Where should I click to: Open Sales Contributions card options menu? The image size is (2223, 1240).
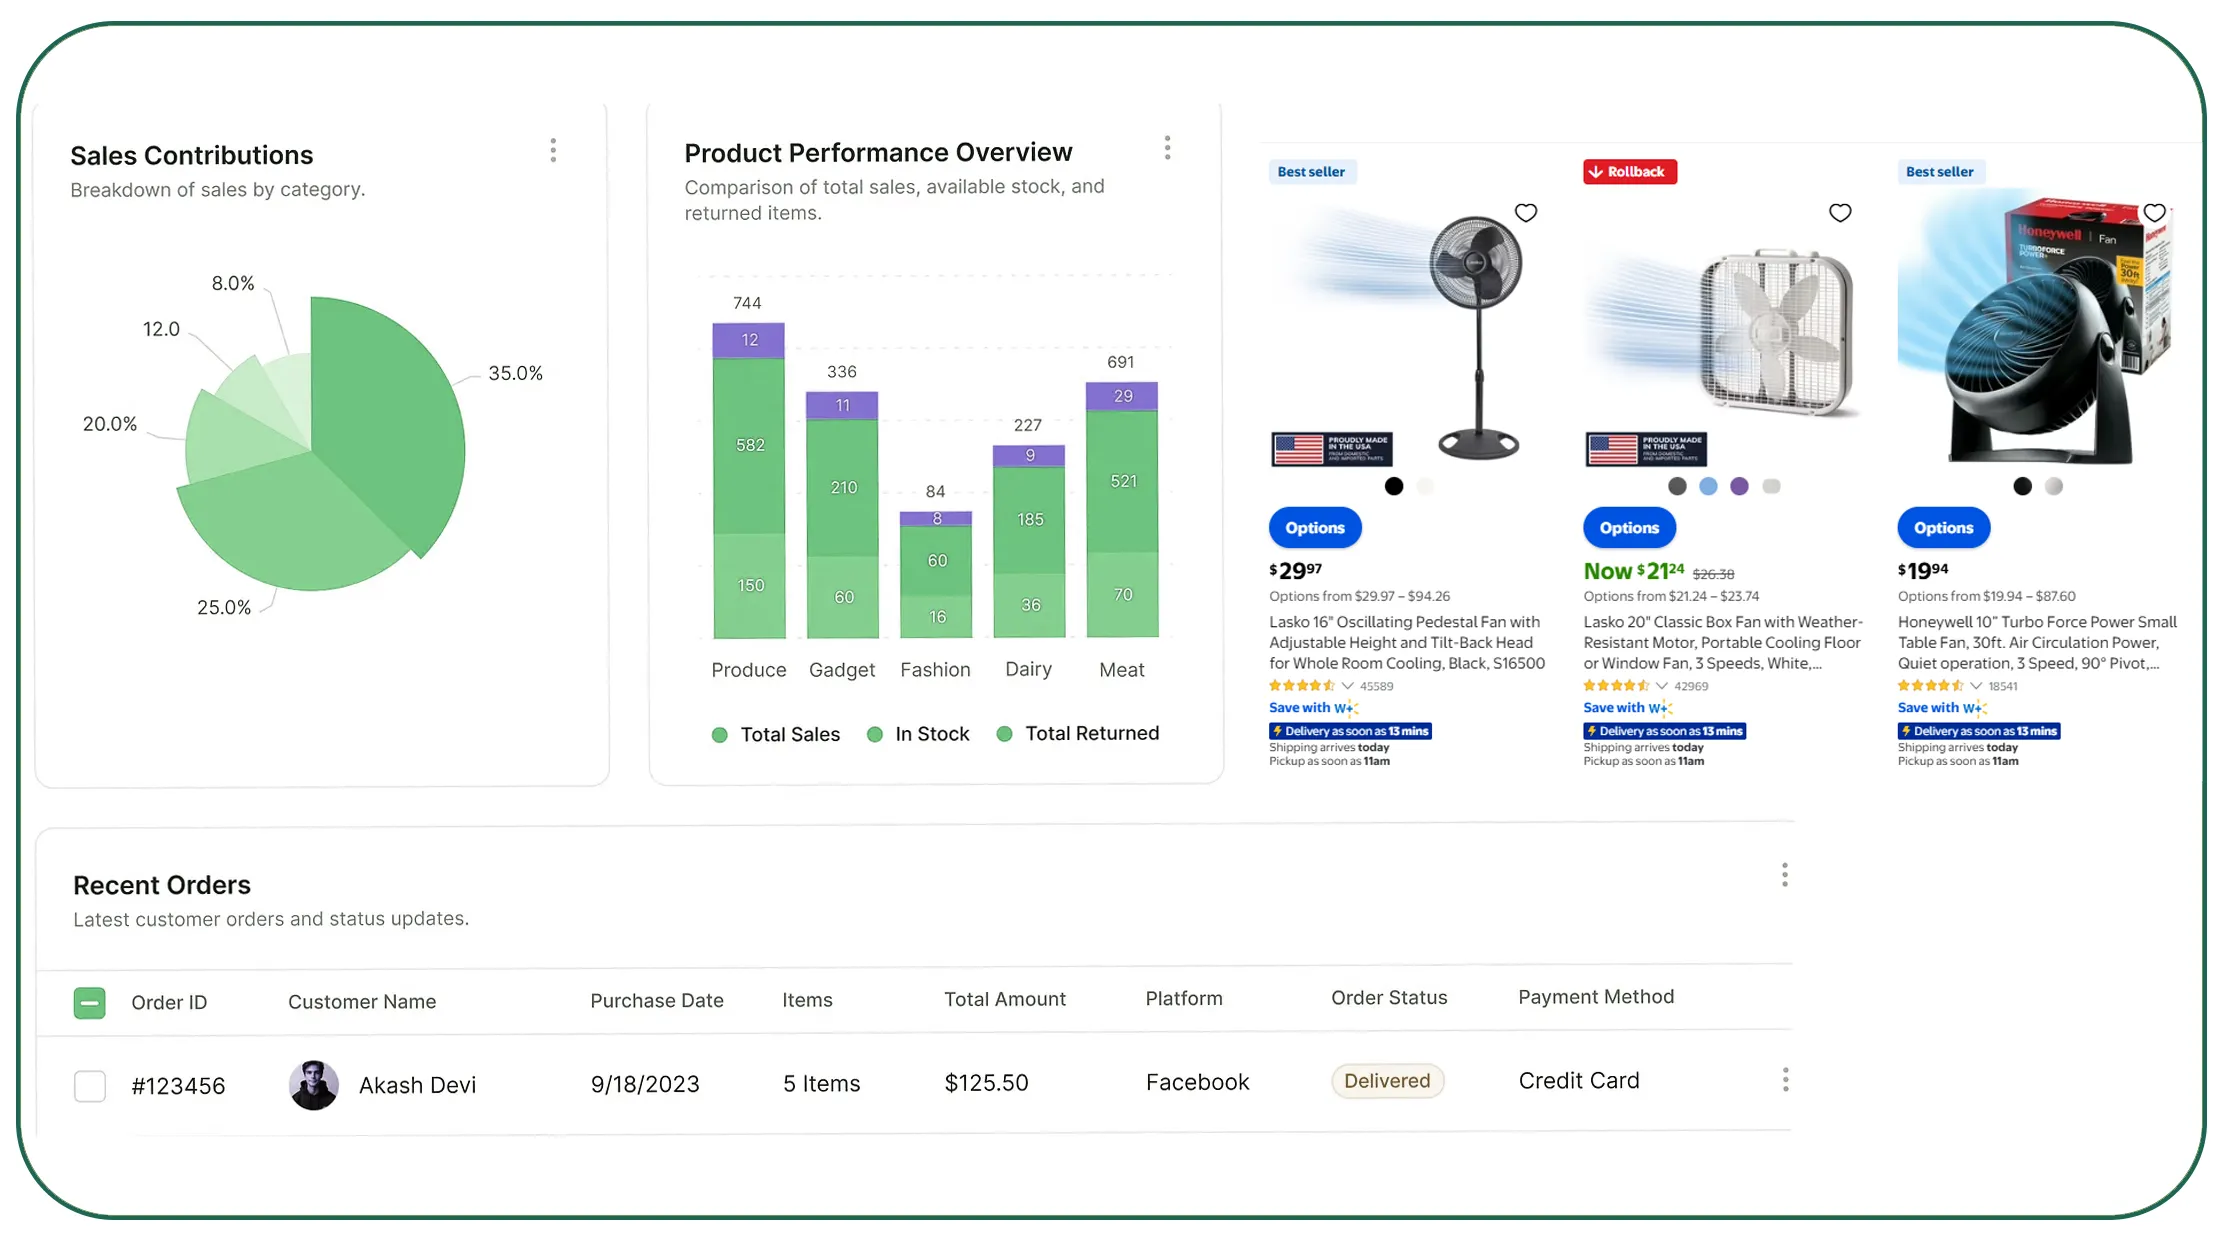point(553,151)
